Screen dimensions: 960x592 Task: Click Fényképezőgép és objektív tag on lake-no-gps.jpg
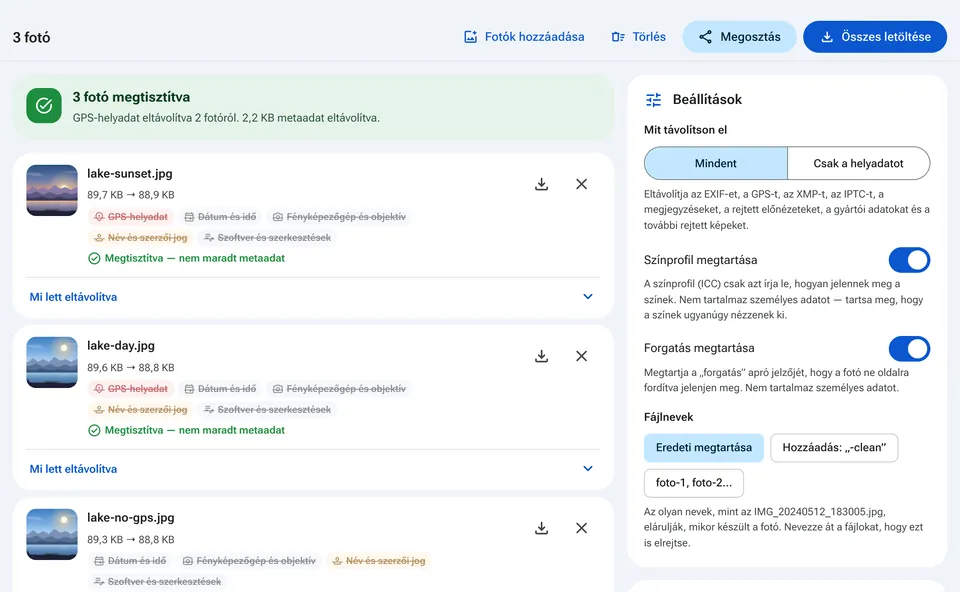pyautogui.click(x=249, y=561)
